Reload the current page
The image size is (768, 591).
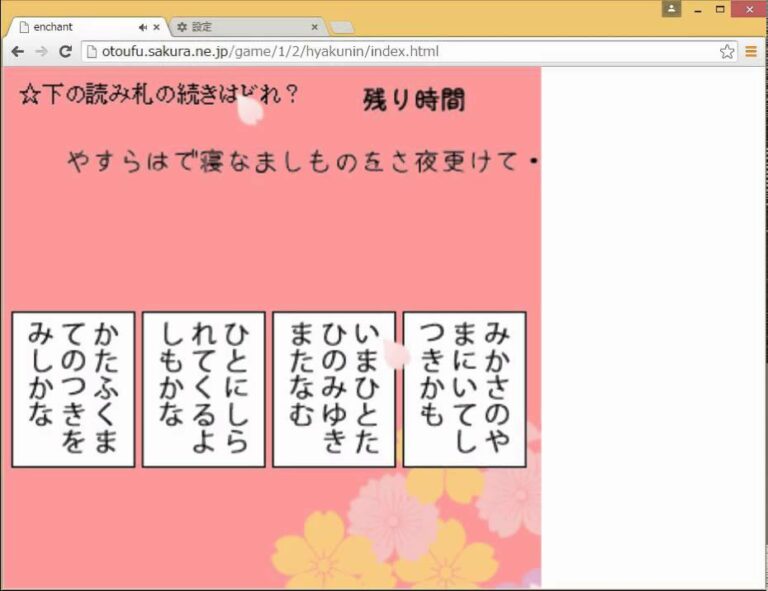66,52
